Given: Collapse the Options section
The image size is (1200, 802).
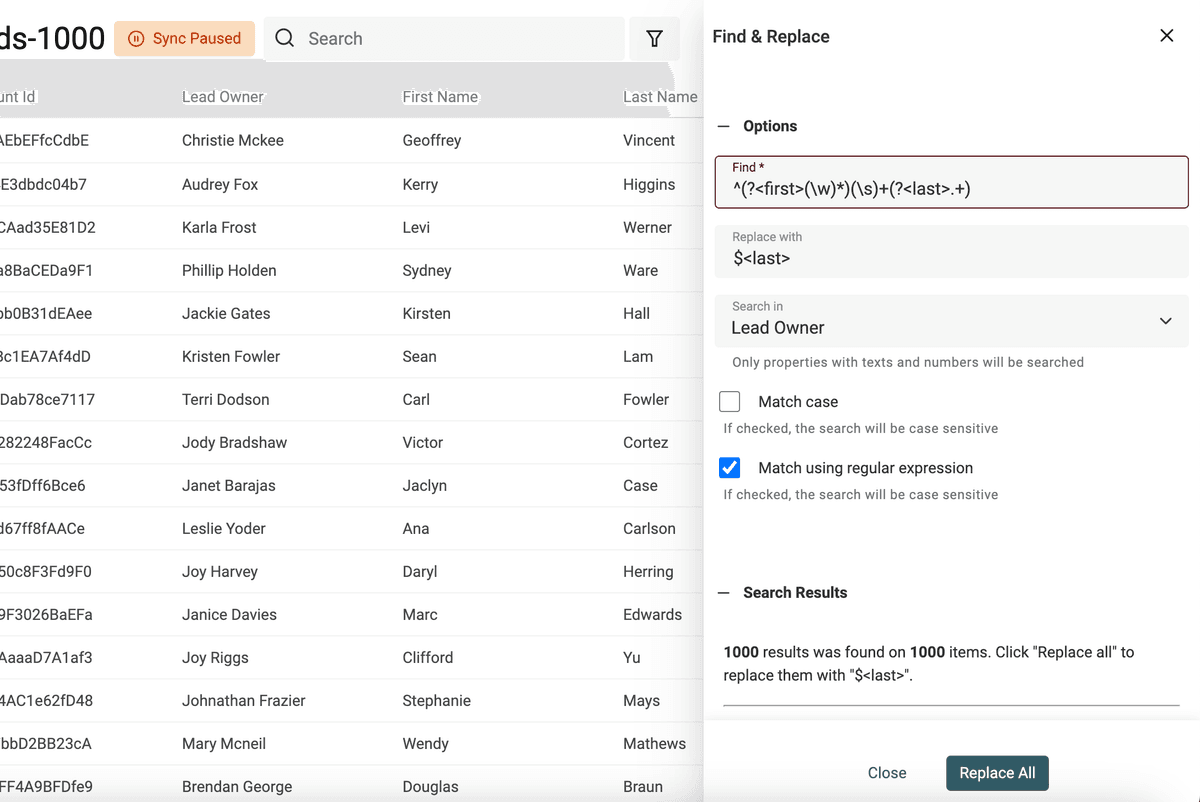Looking at the screenshot, I should click(x=724, y=126).
